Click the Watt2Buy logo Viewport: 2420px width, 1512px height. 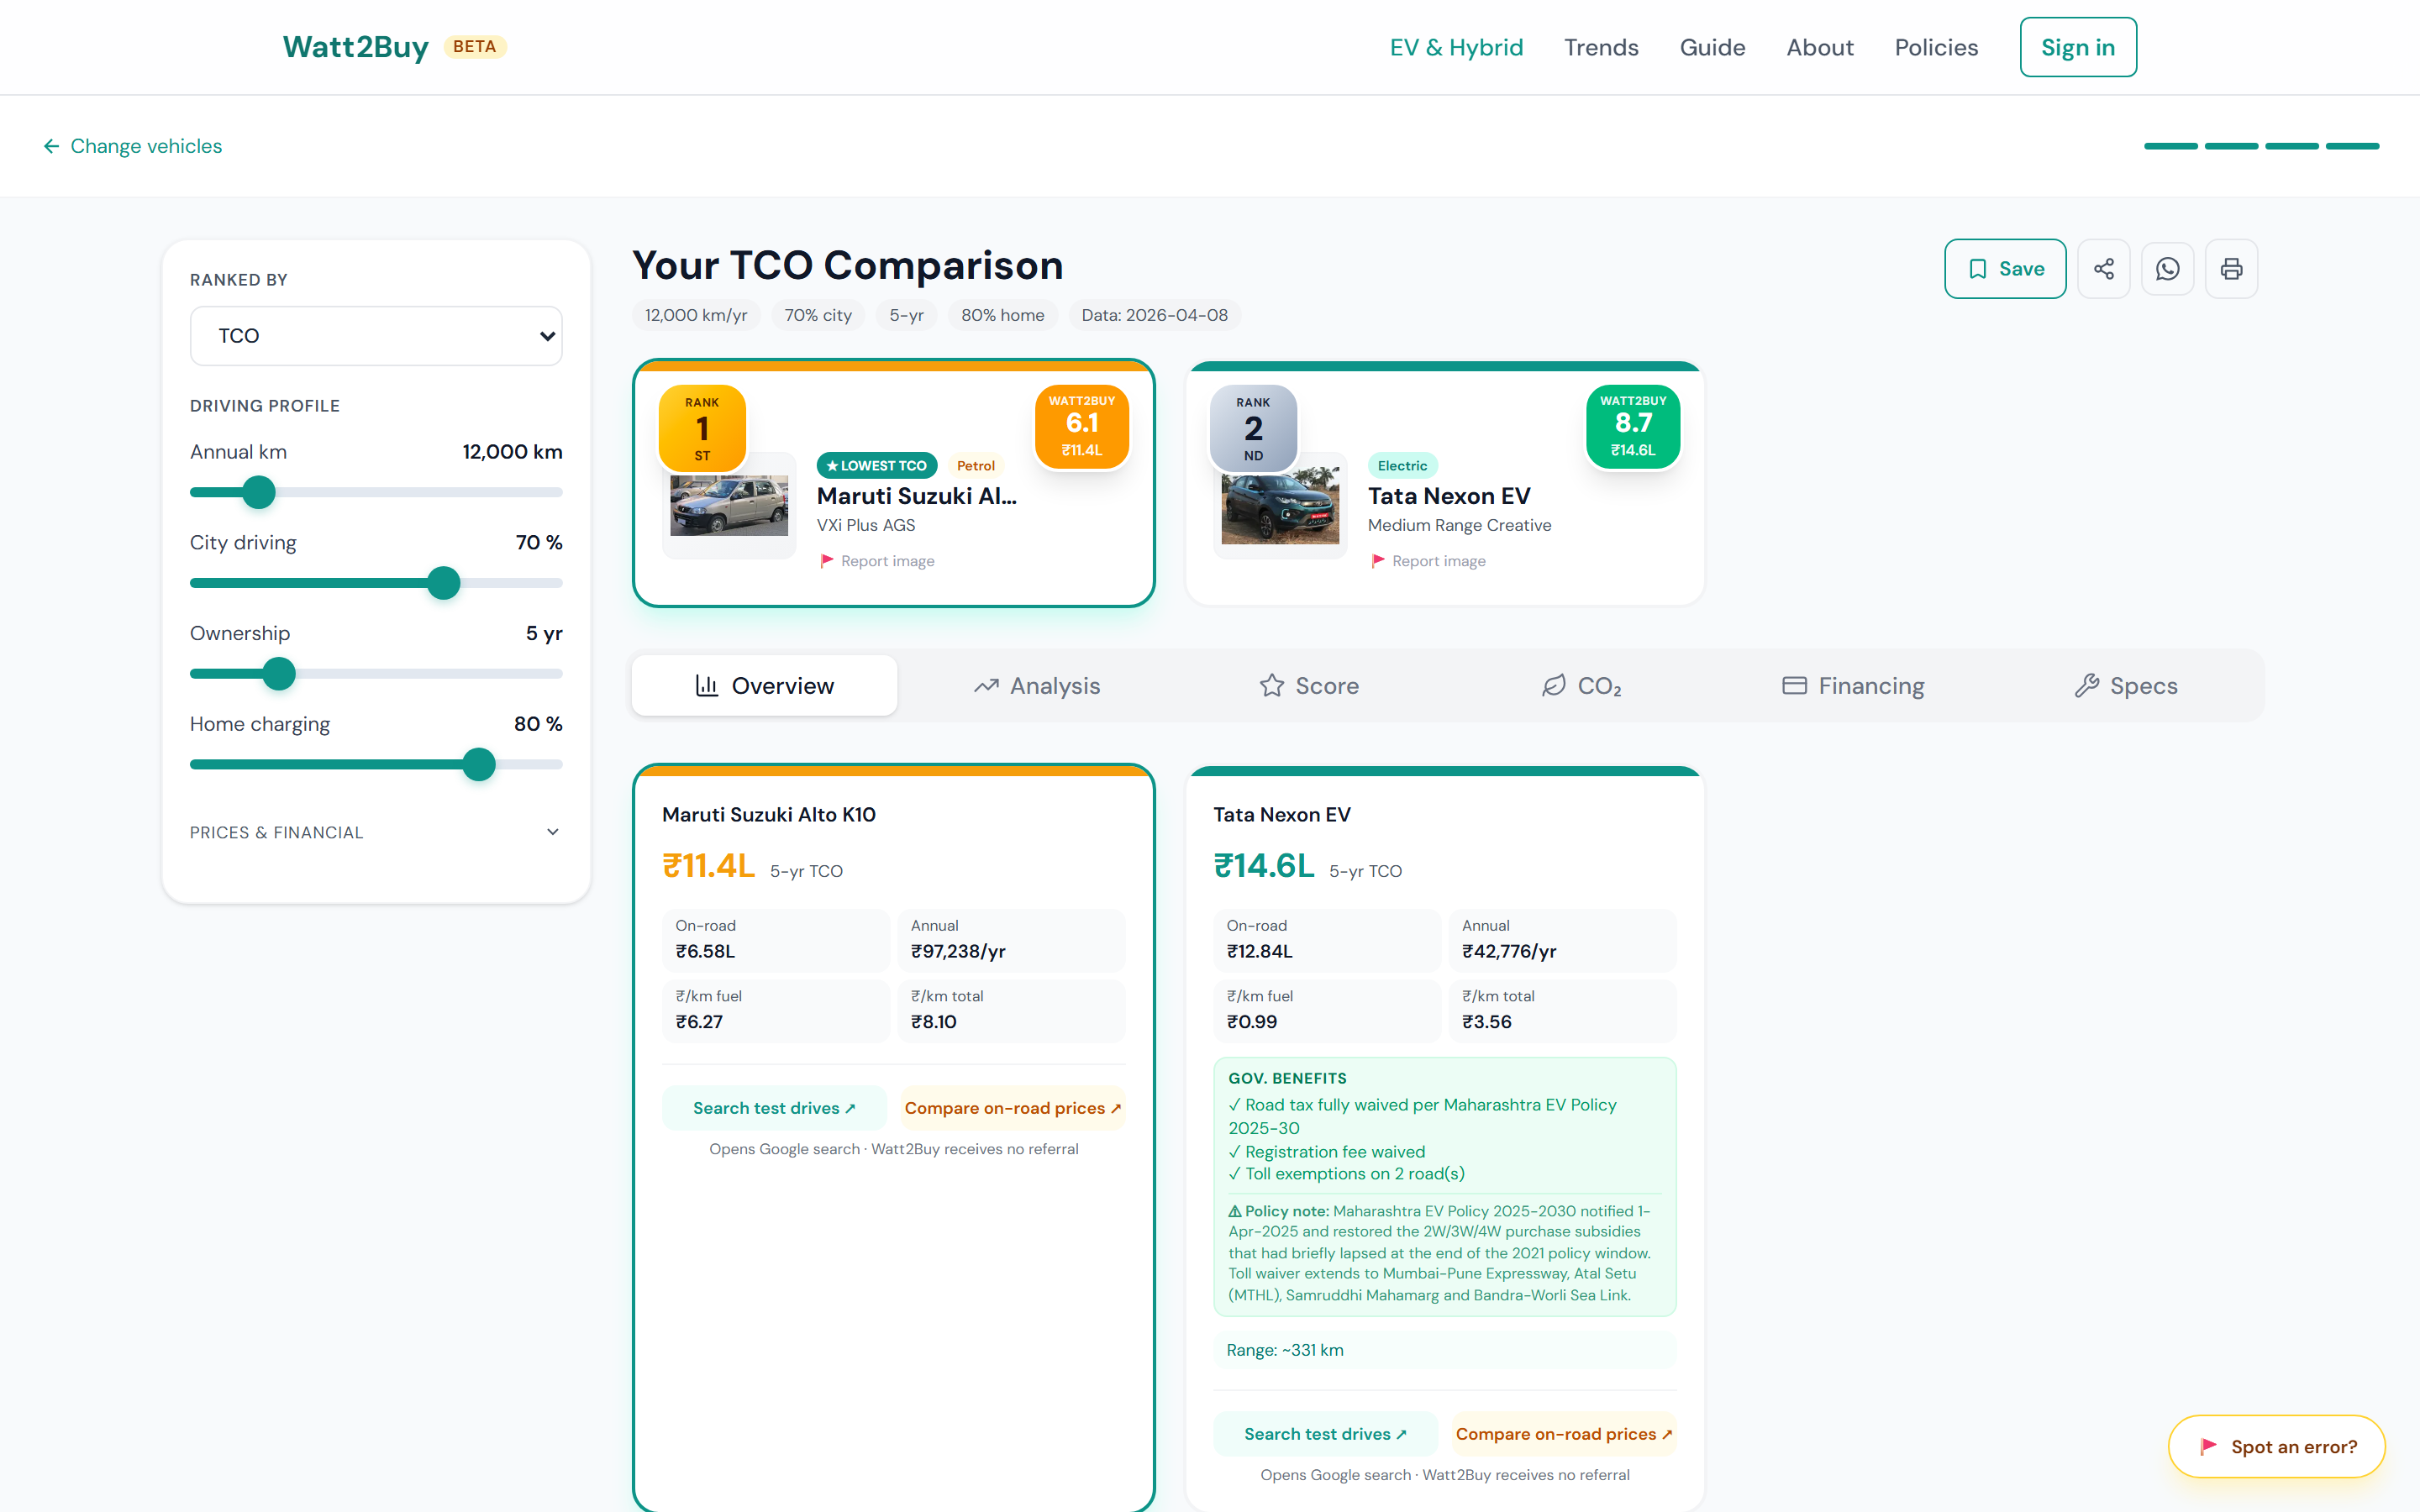click(355, 47)
